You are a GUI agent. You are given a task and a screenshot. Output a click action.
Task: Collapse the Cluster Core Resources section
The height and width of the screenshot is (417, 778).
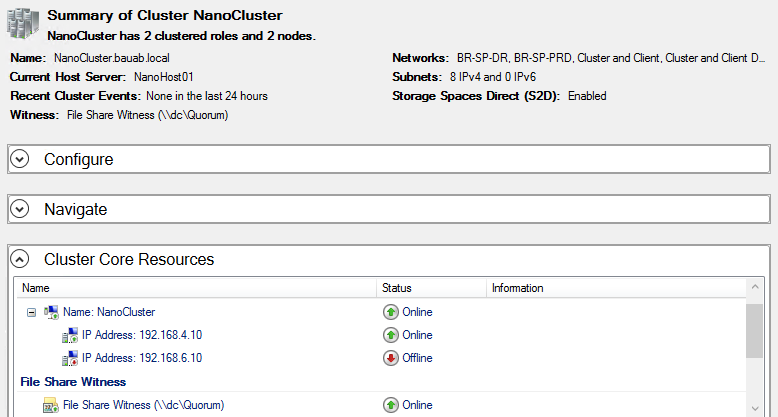(x=20, y=259)
